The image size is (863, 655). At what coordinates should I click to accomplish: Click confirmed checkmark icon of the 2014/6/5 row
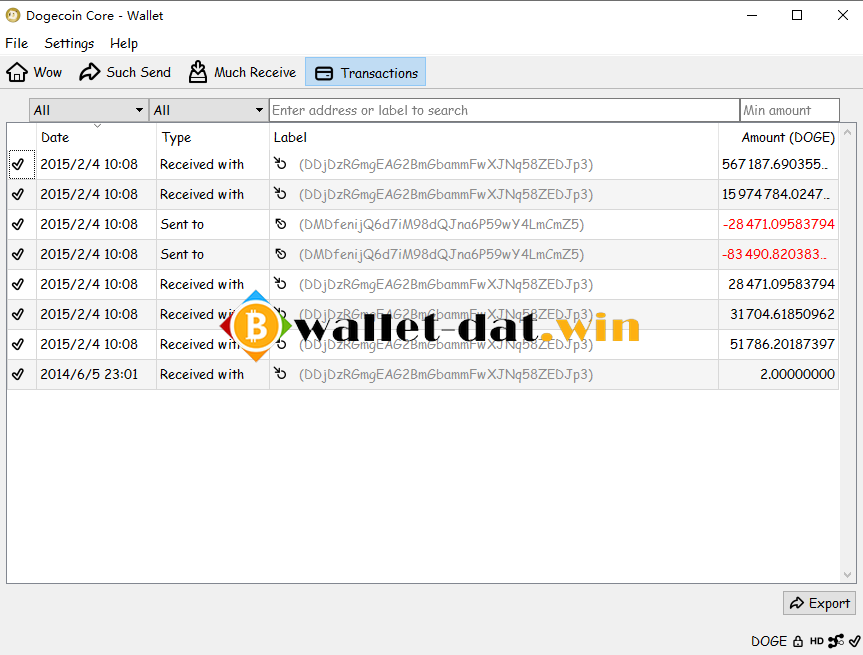tap(18, 374)
